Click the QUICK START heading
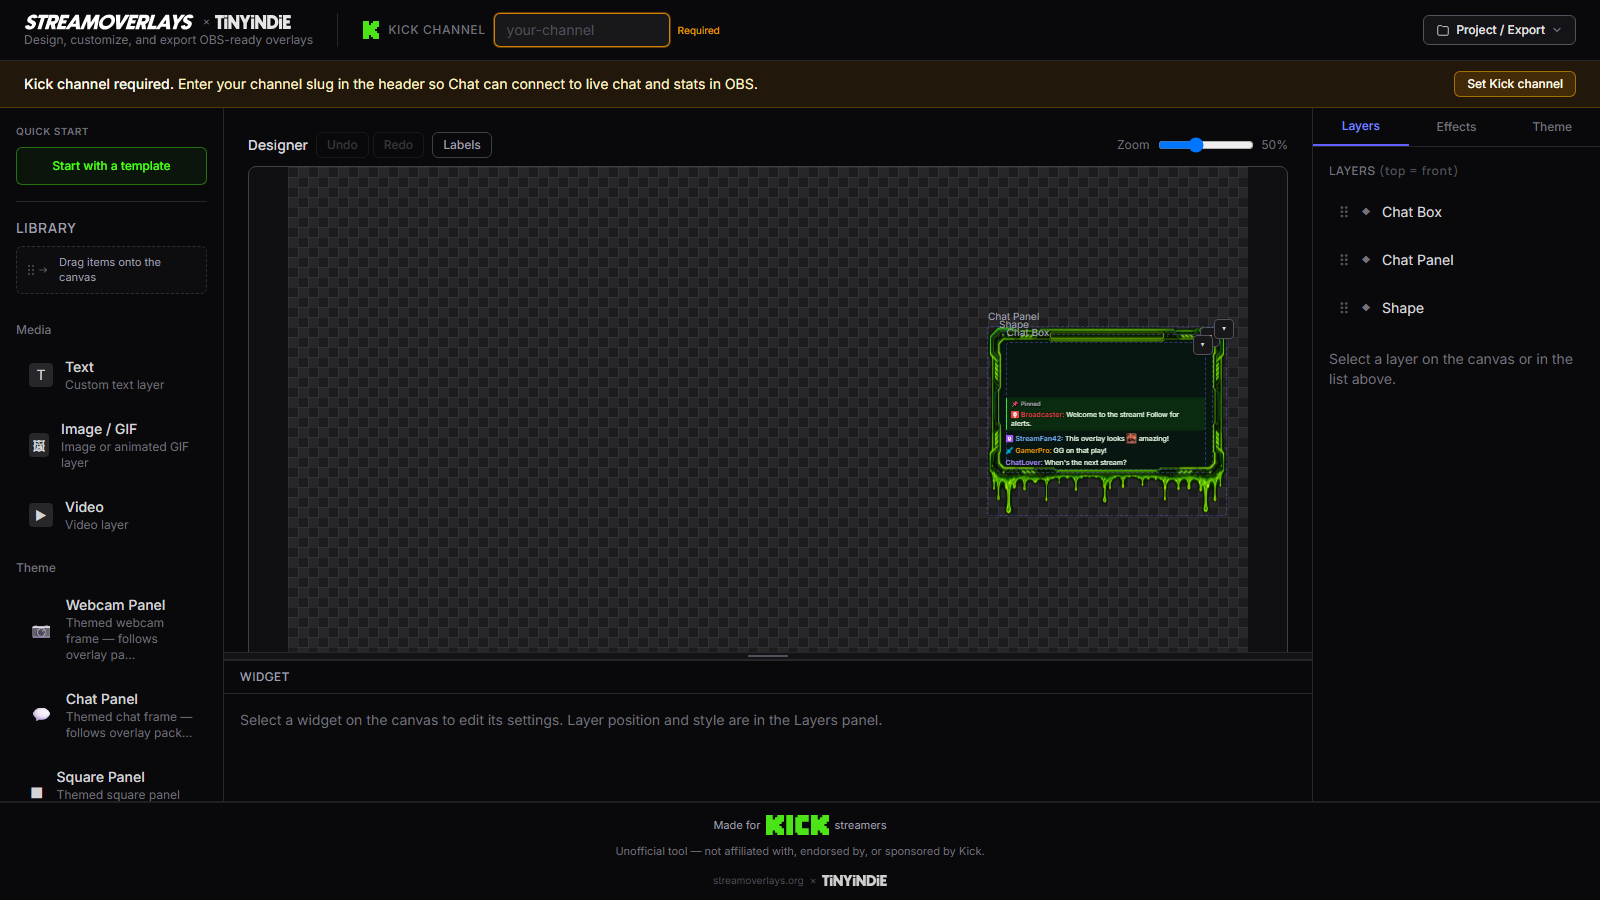Image resolution: width=1600 pixels, height=900 pixels. 52,132
